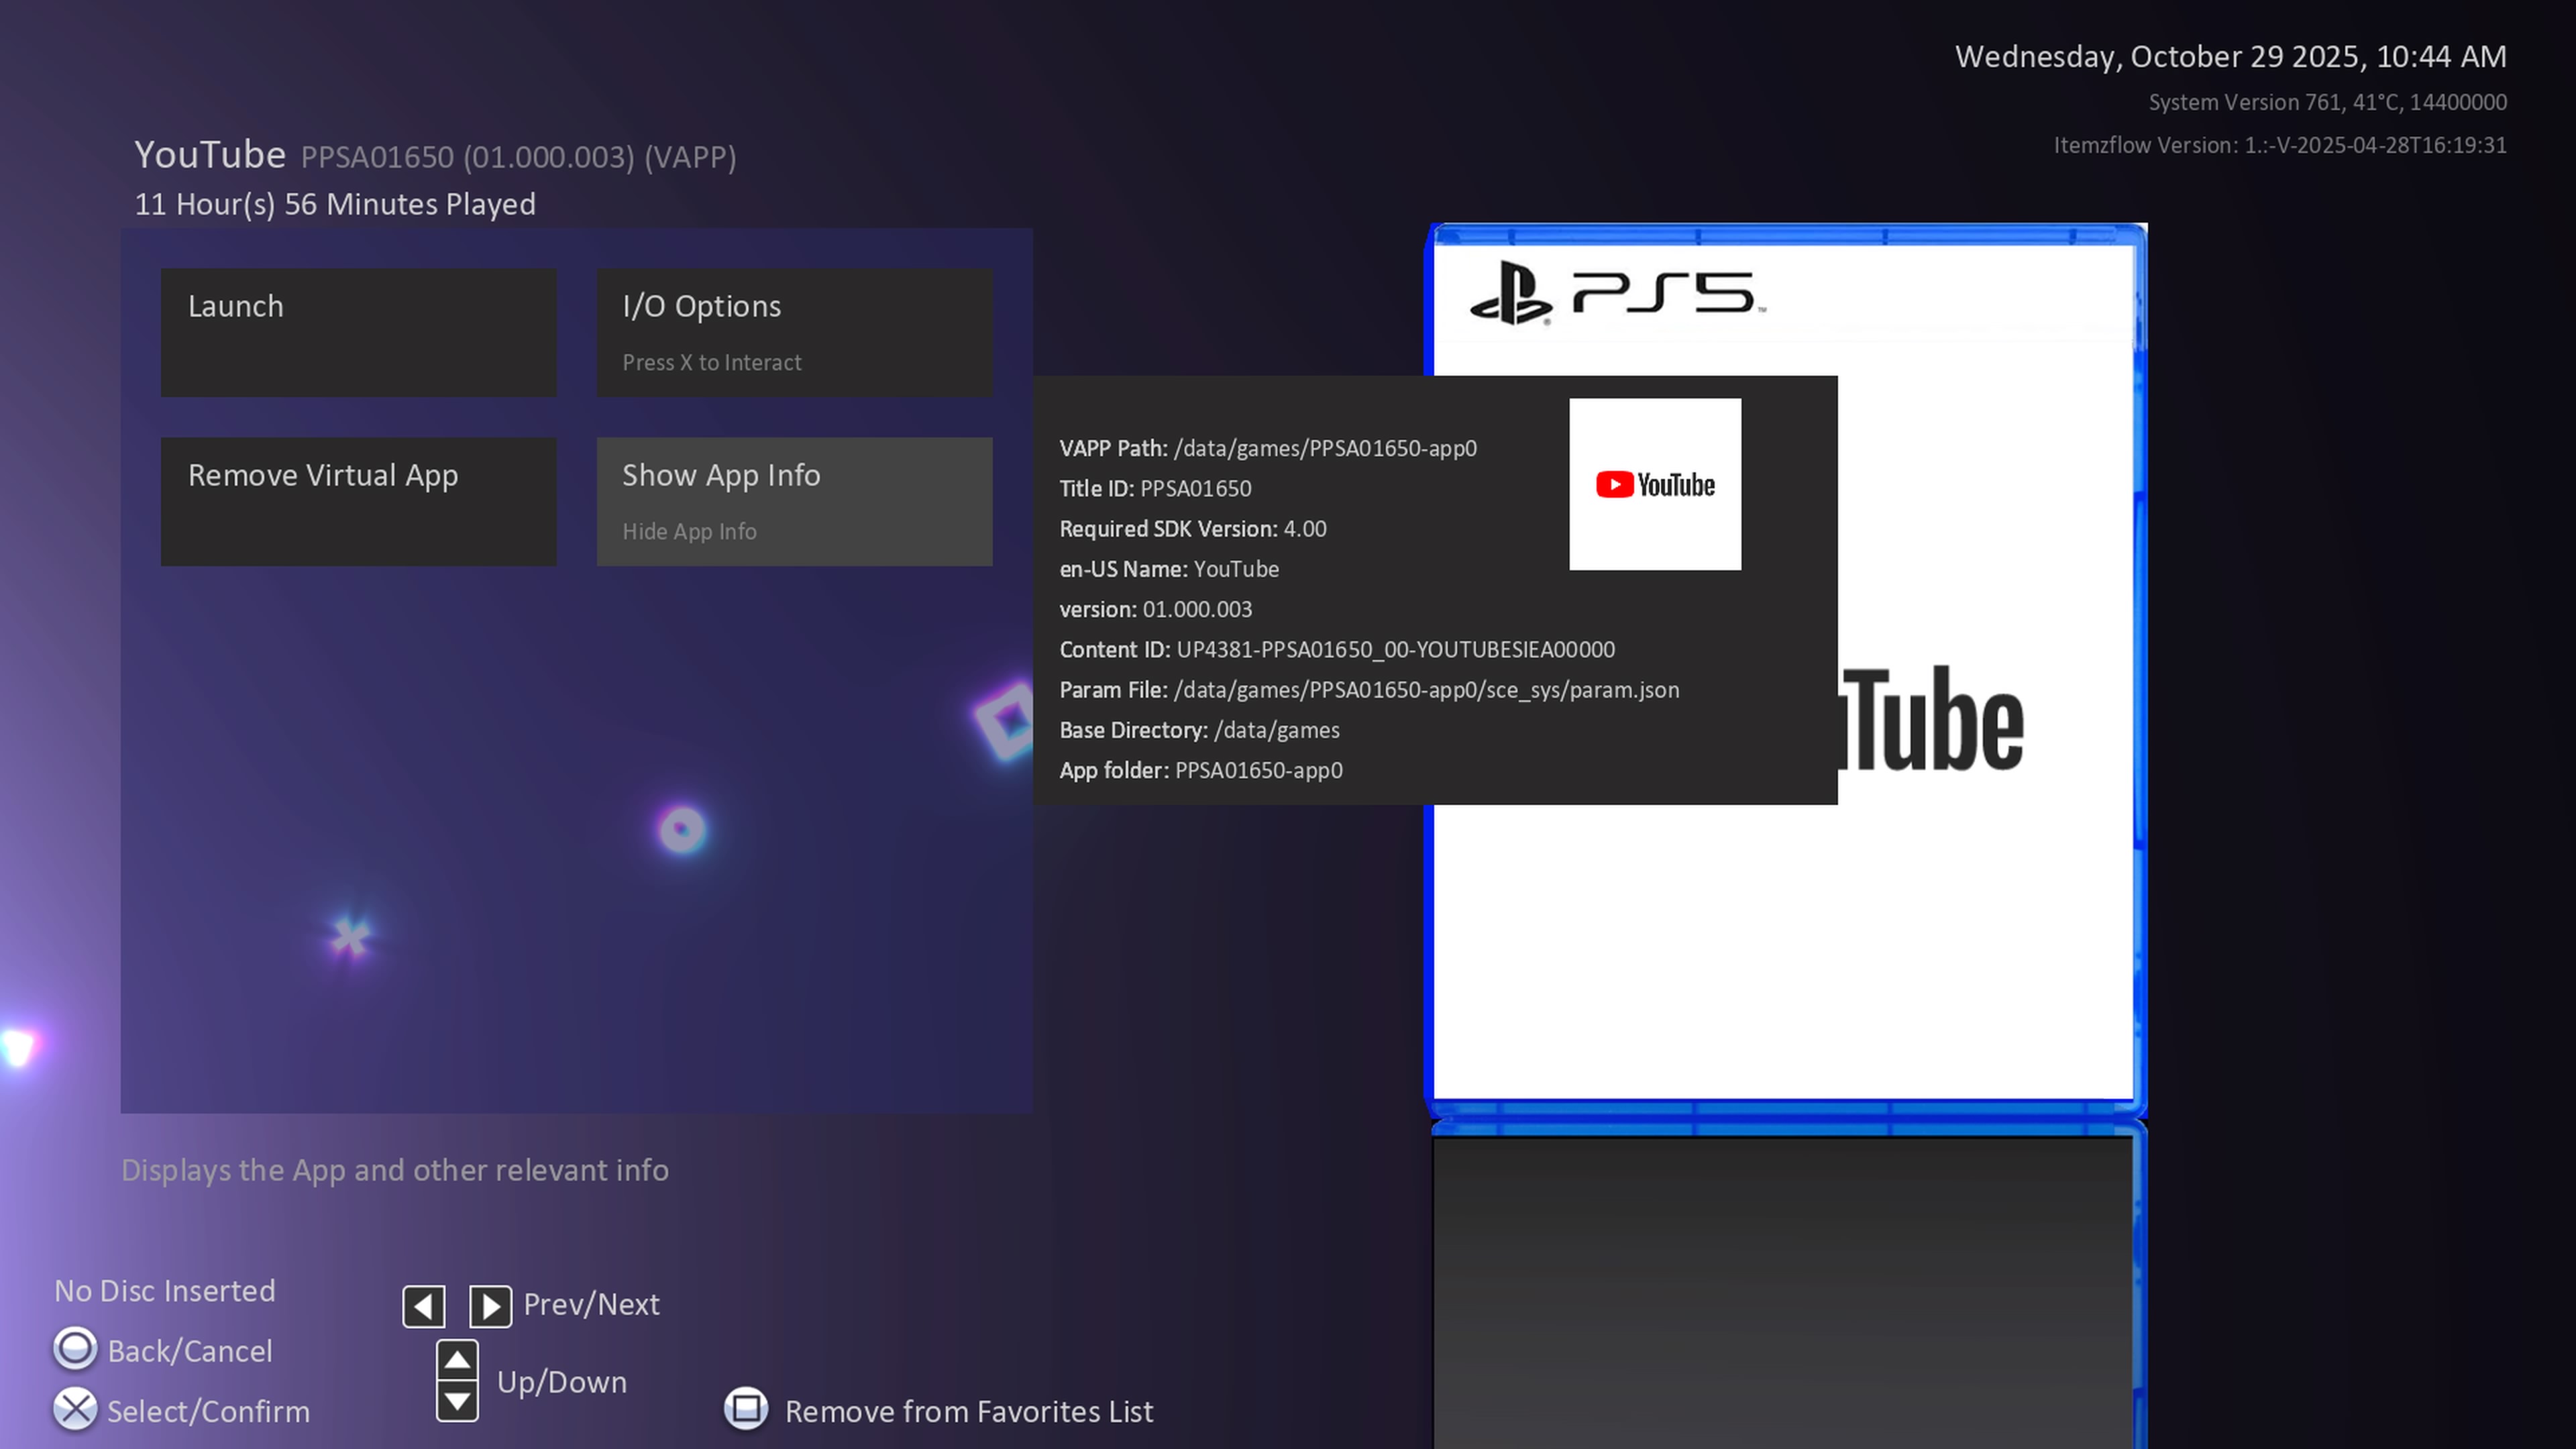Click the Remove from Favorites List label

coord(969,1411)
